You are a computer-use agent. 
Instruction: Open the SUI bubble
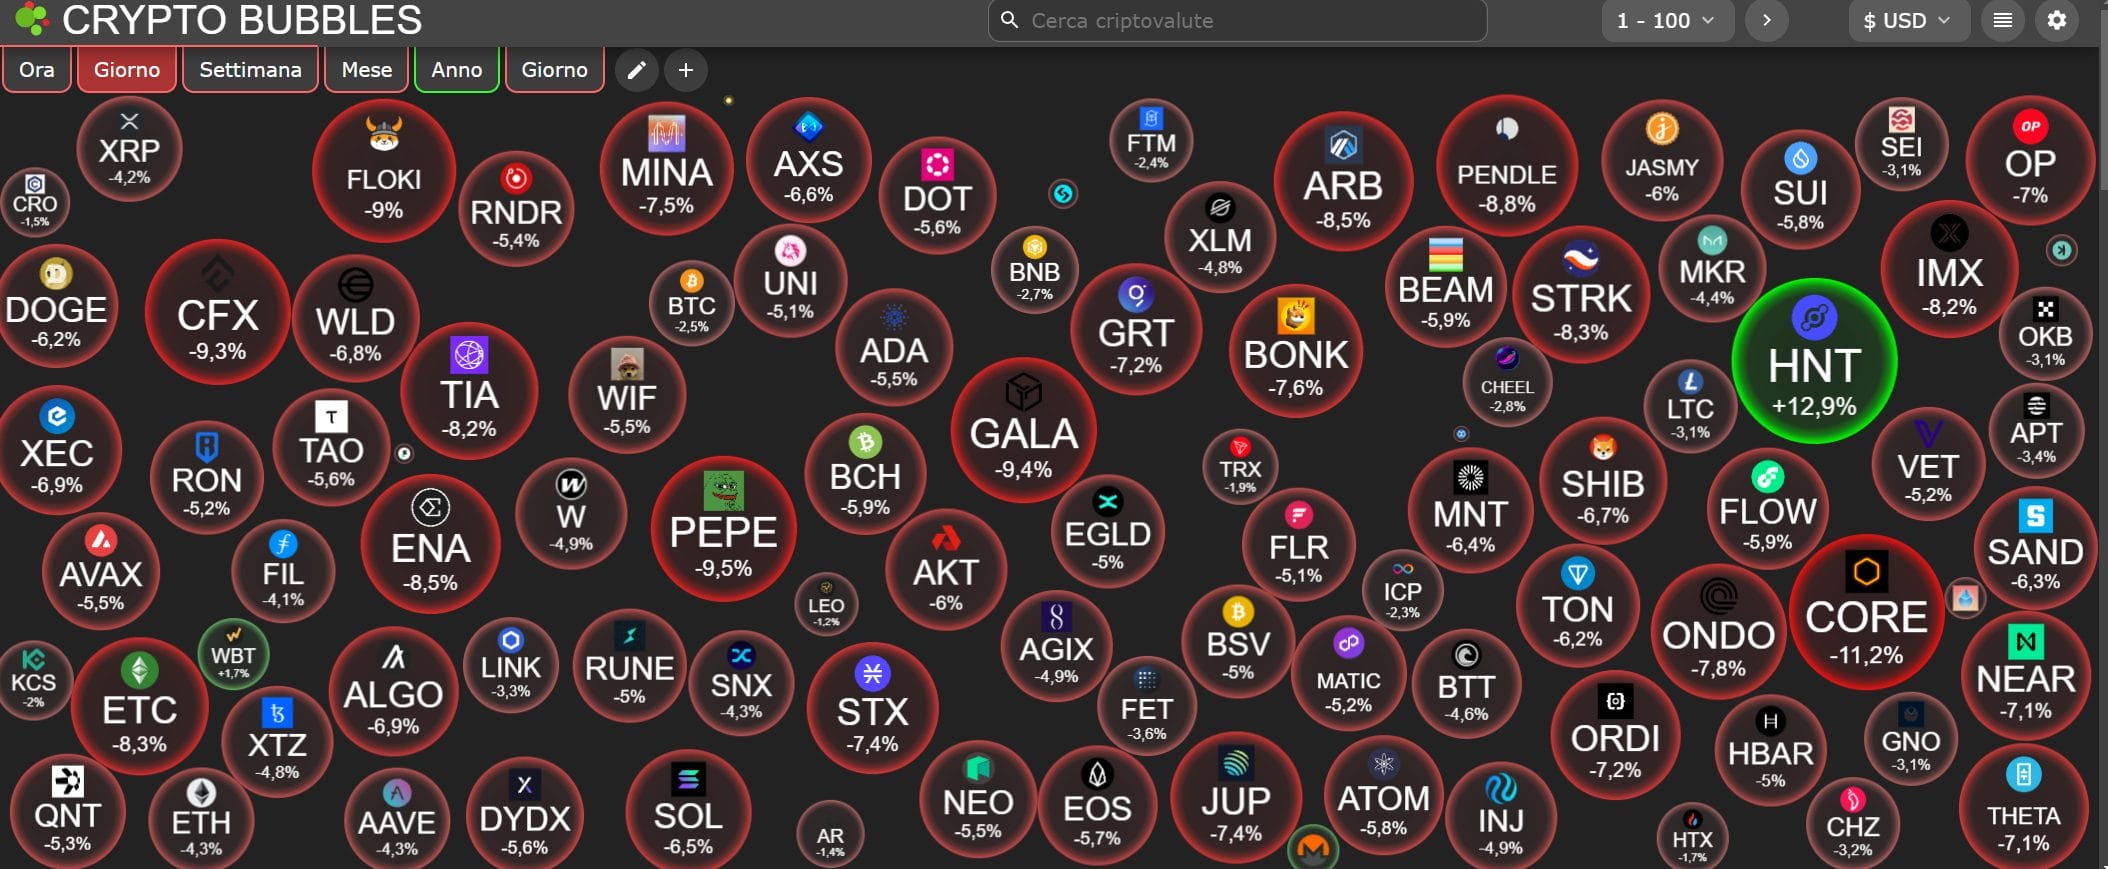coord(1800,189)
